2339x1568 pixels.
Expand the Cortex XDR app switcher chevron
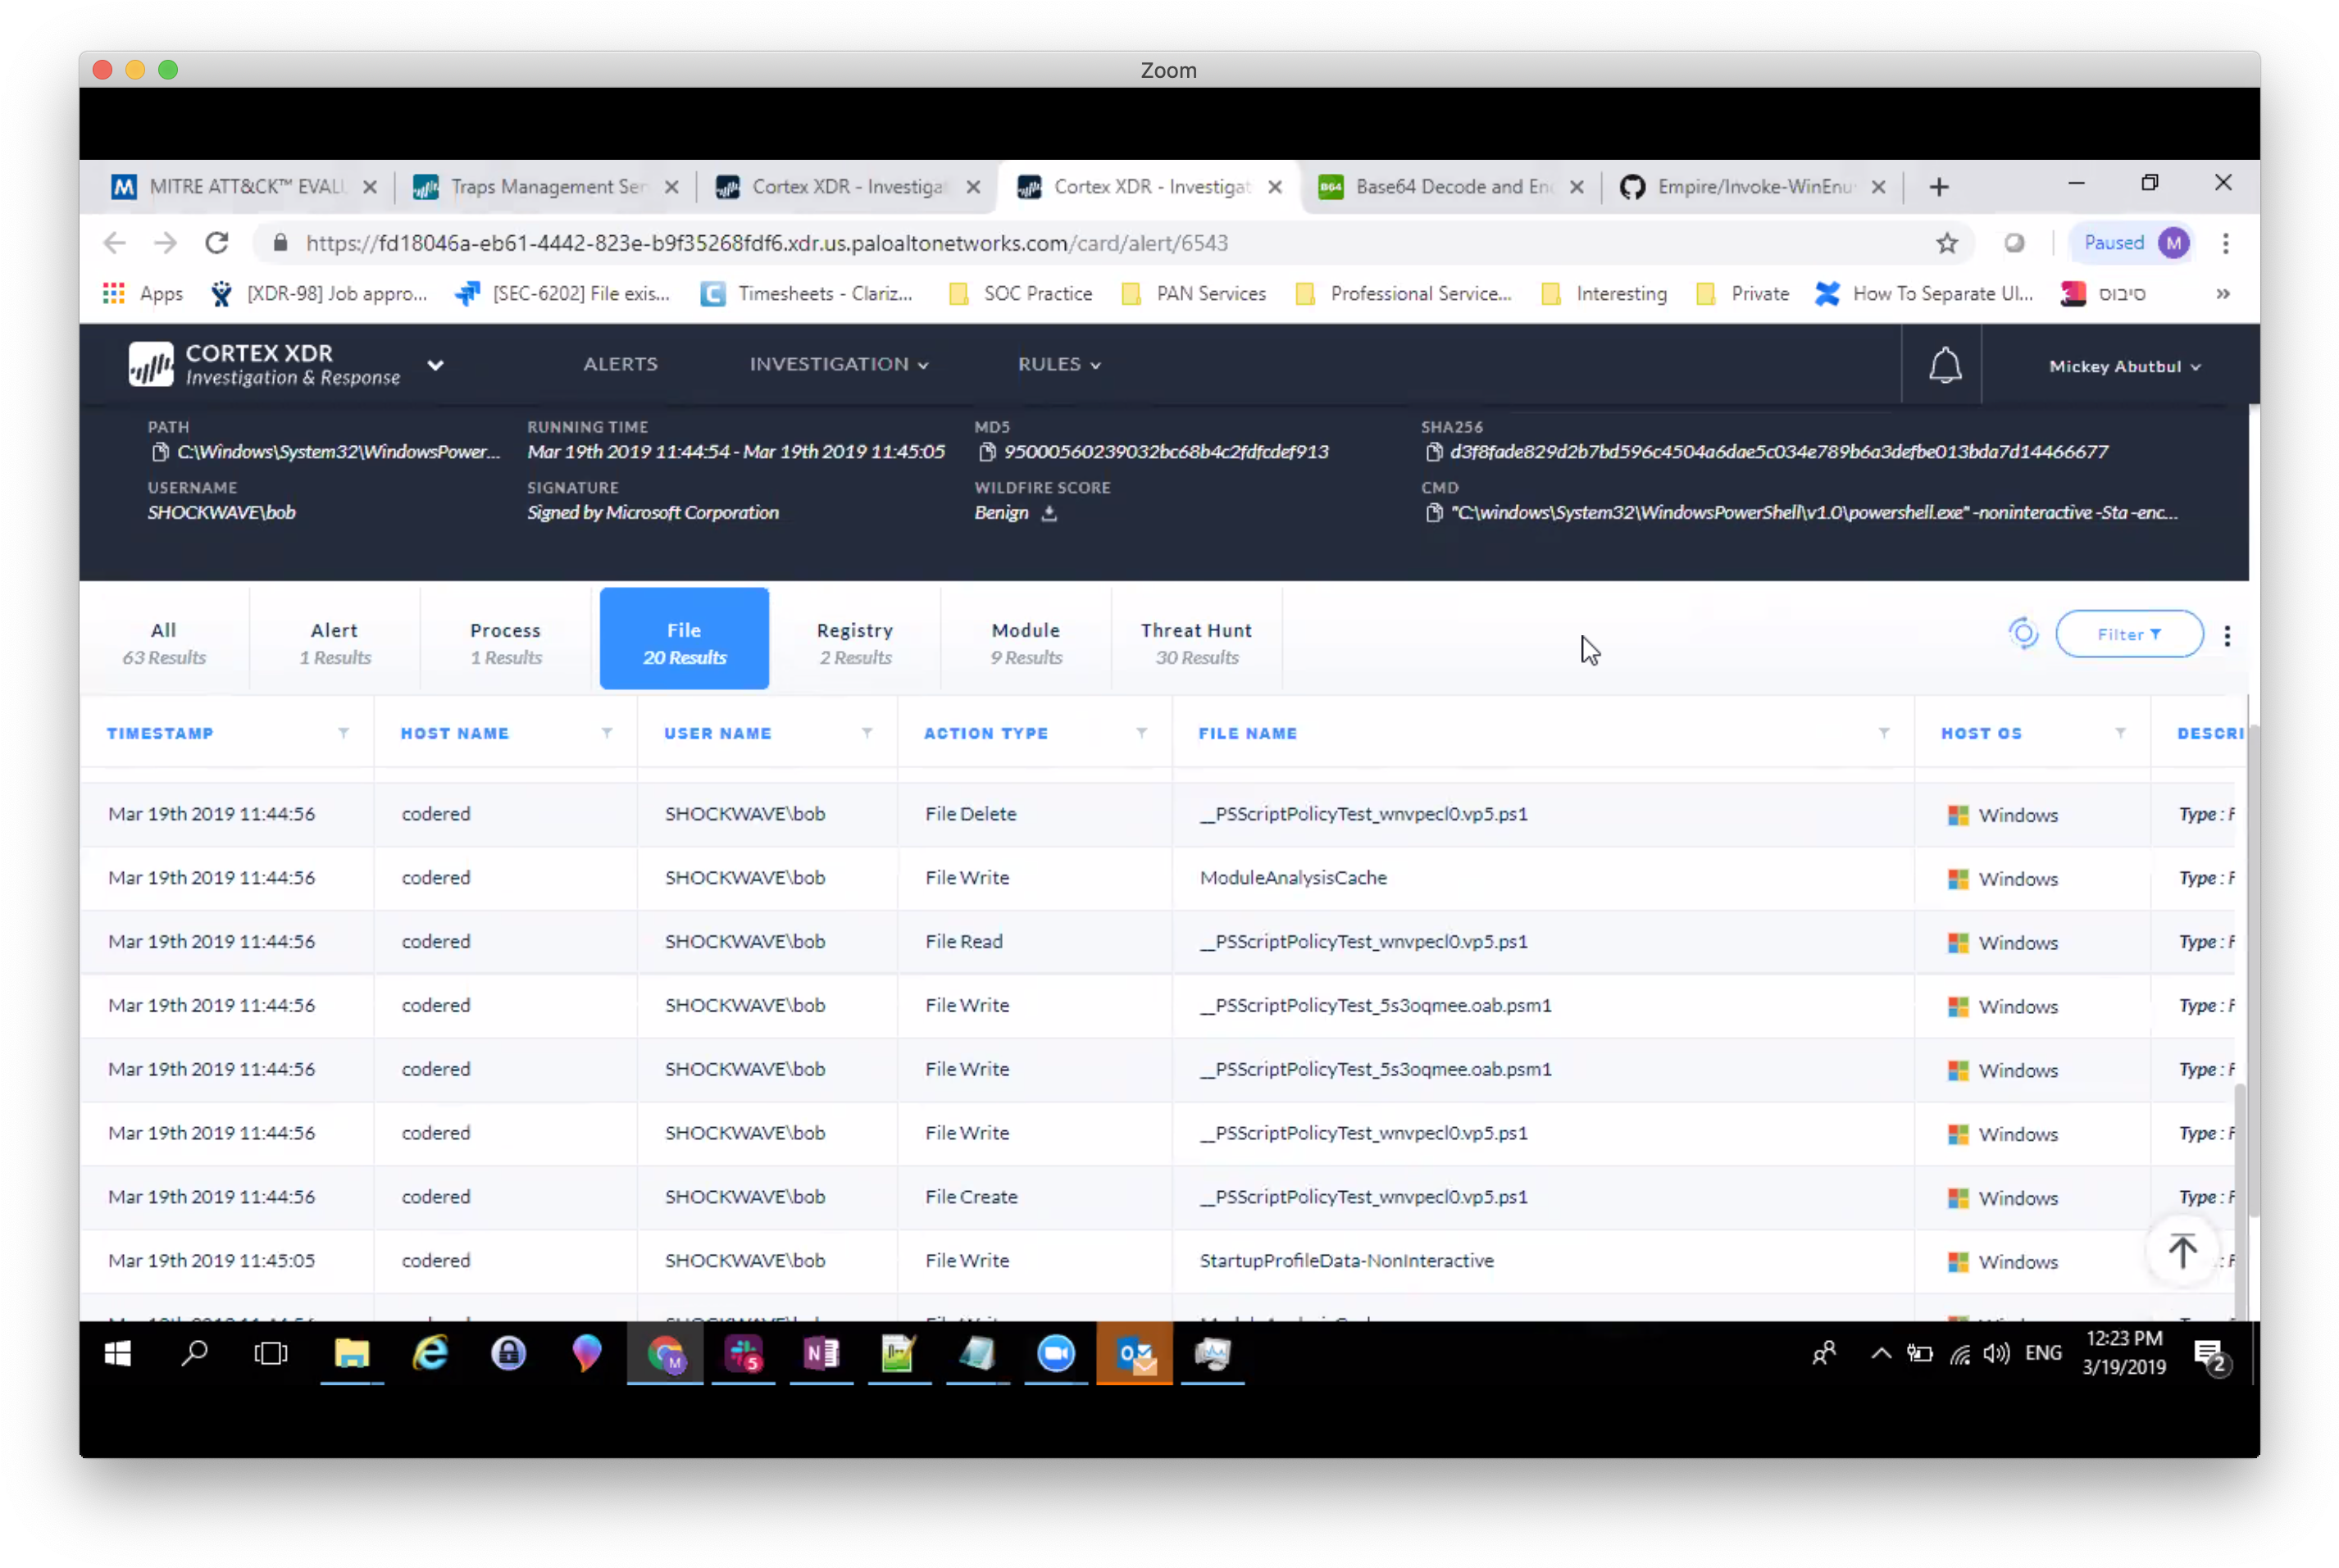click(436, 365)
